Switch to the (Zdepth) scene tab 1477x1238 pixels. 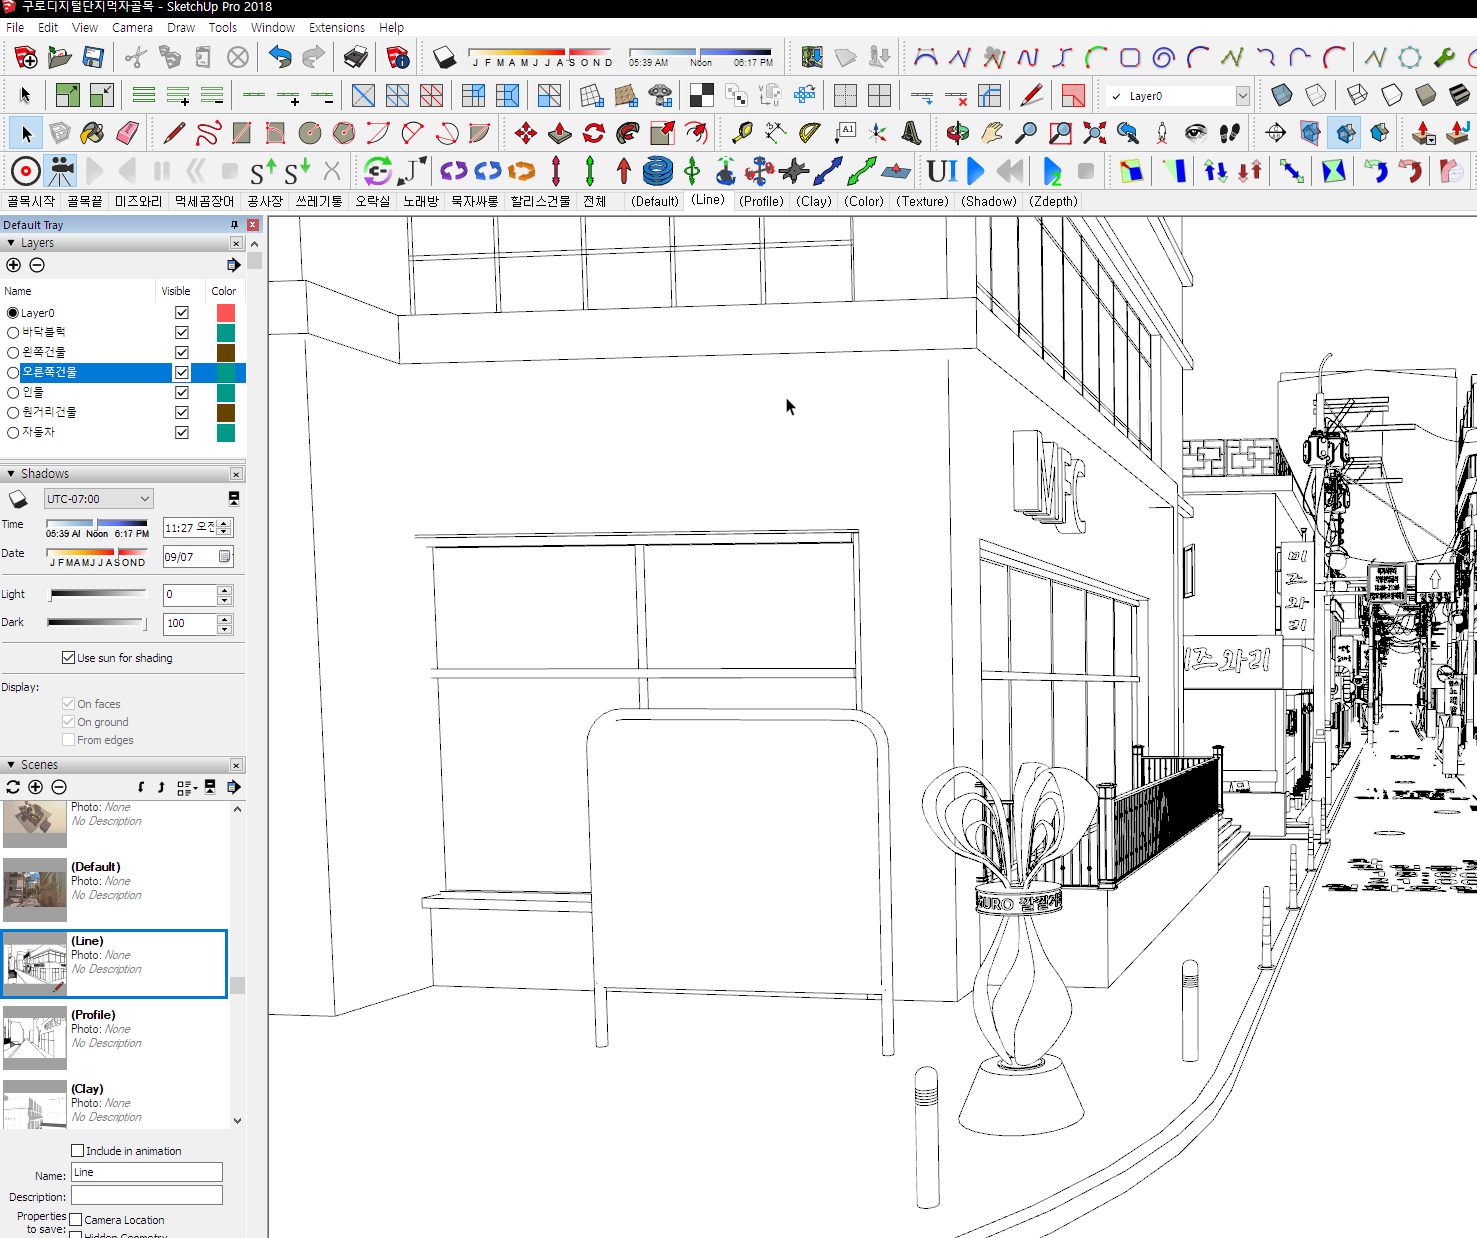point(1054,201)
